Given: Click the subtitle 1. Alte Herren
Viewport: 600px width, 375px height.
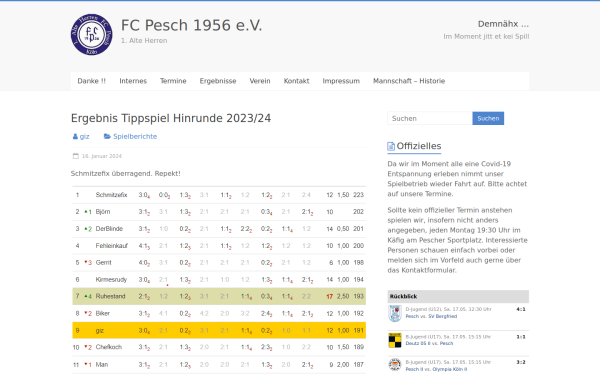Looking at the screenshot, I should [x=144, y=41].
